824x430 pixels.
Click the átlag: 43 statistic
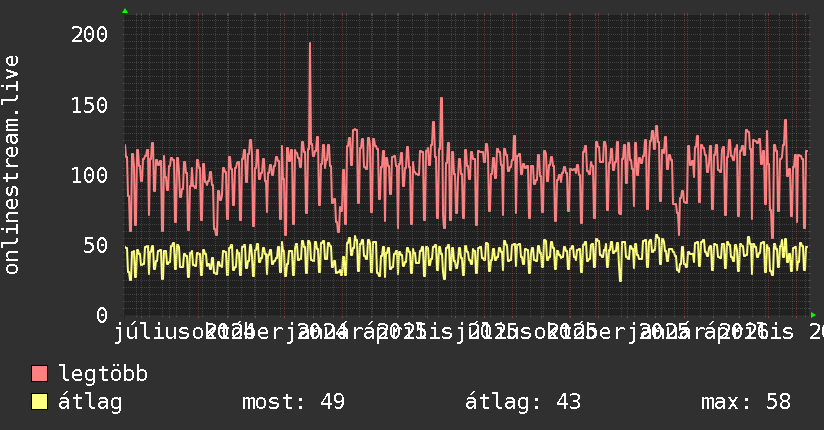(x=523, y=402)
